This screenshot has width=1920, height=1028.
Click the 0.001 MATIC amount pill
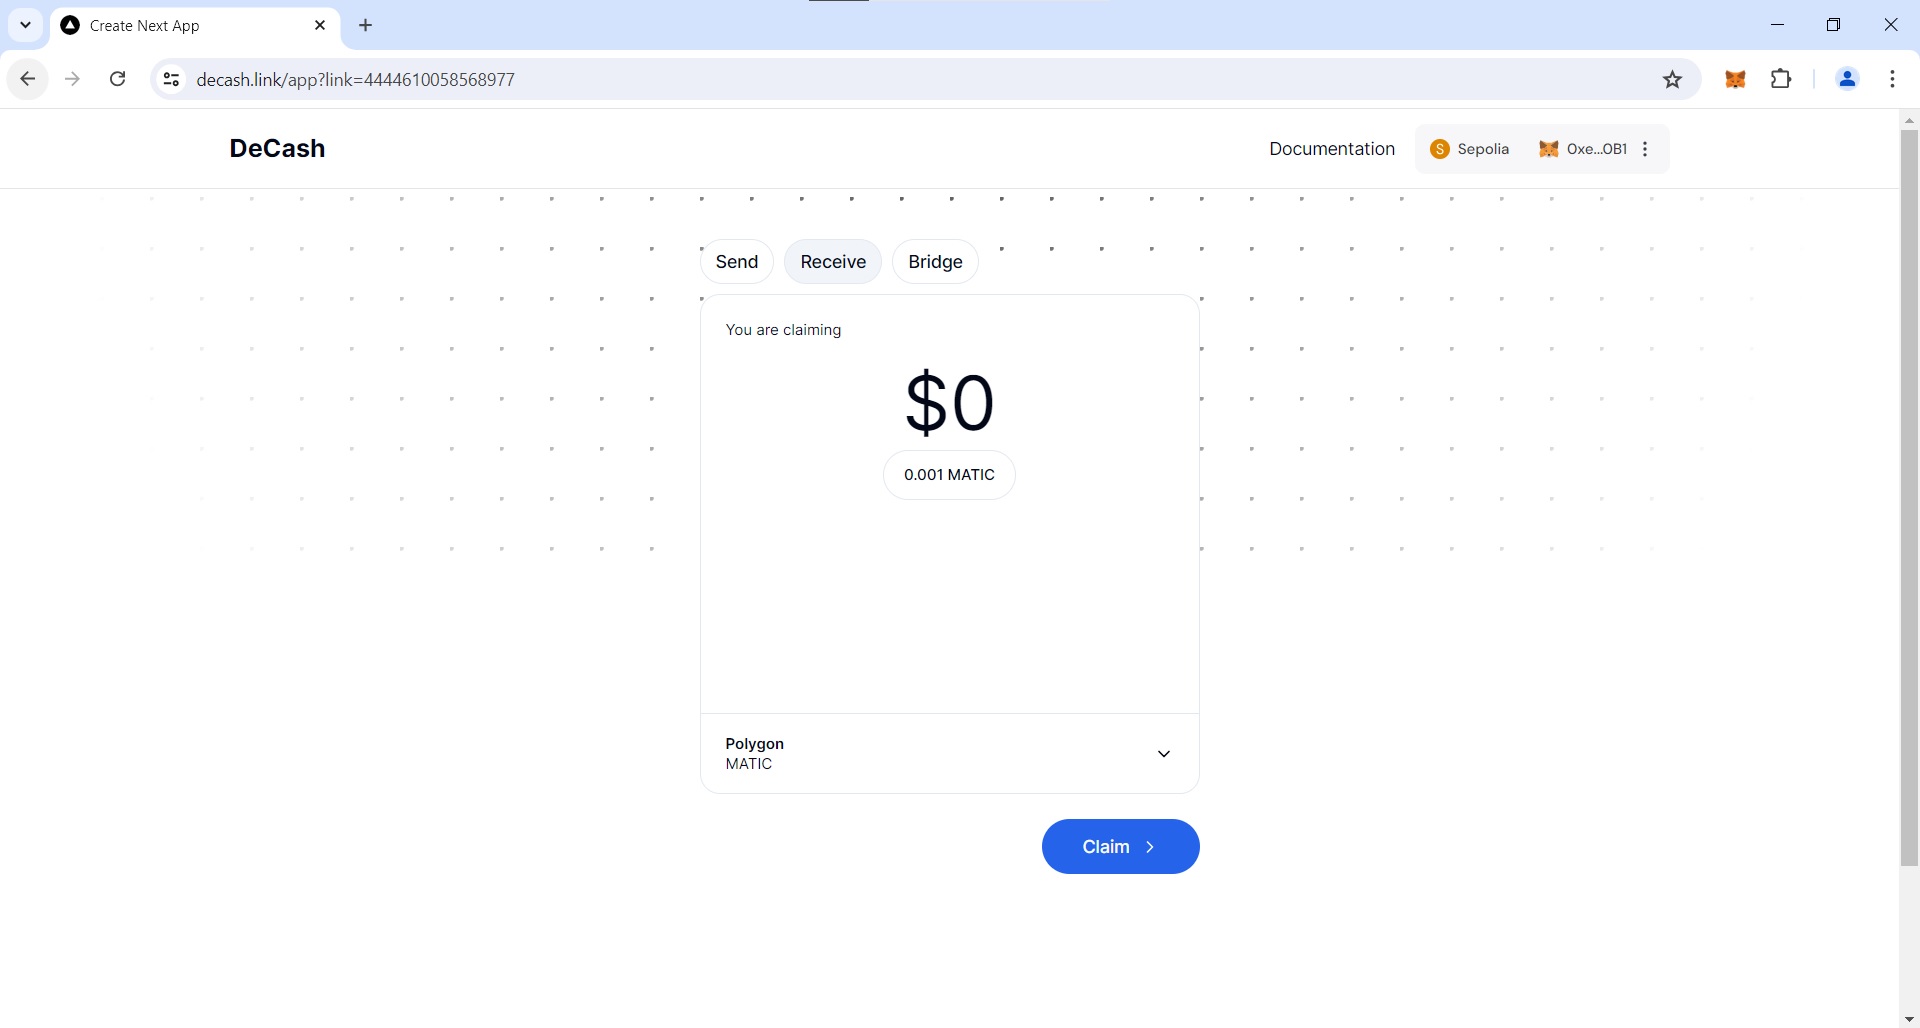pyautogui.click(x=949, y=475)
